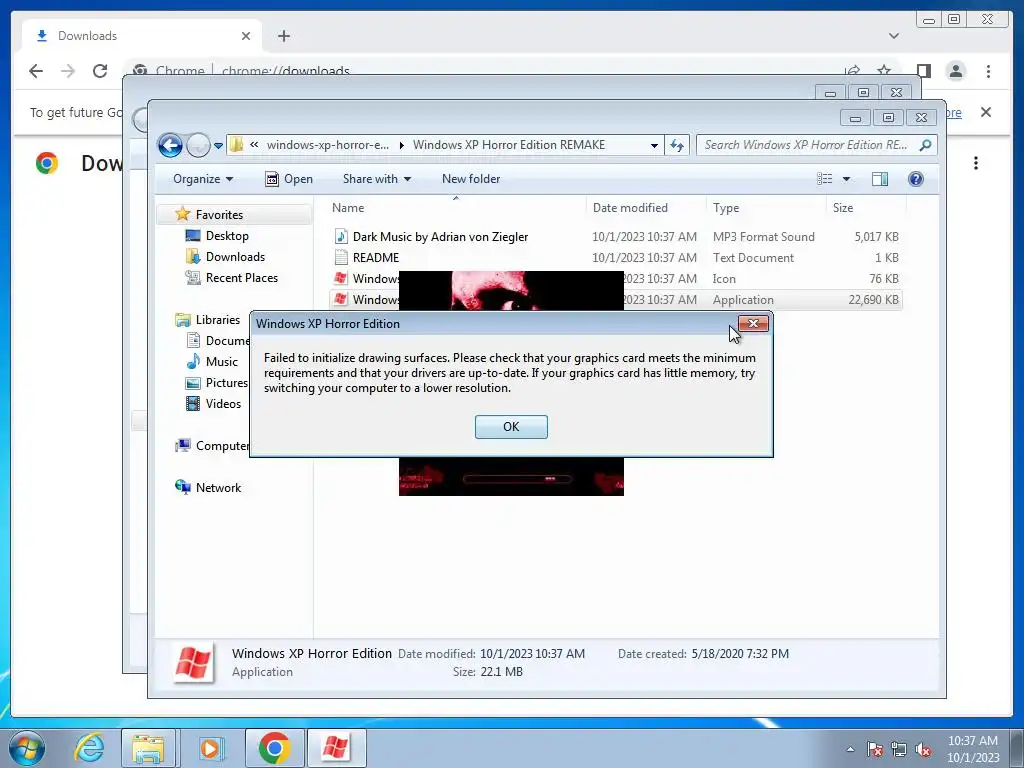1024x768 pixels.
Task: Expand the address bar previous locations dropdown
Action: [x=654, y=145]
